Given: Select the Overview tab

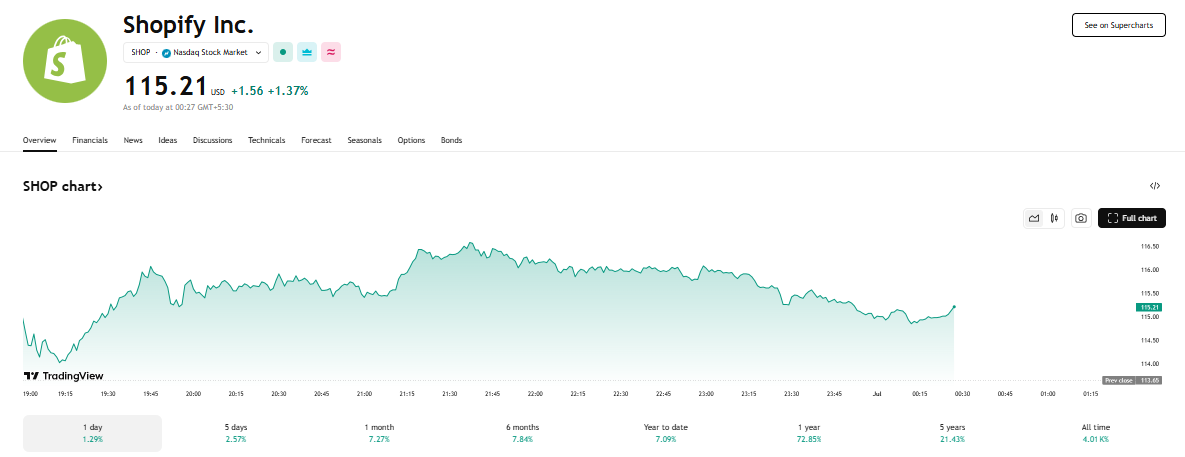Looking at the screenshot, I should (x=39, y=140).
